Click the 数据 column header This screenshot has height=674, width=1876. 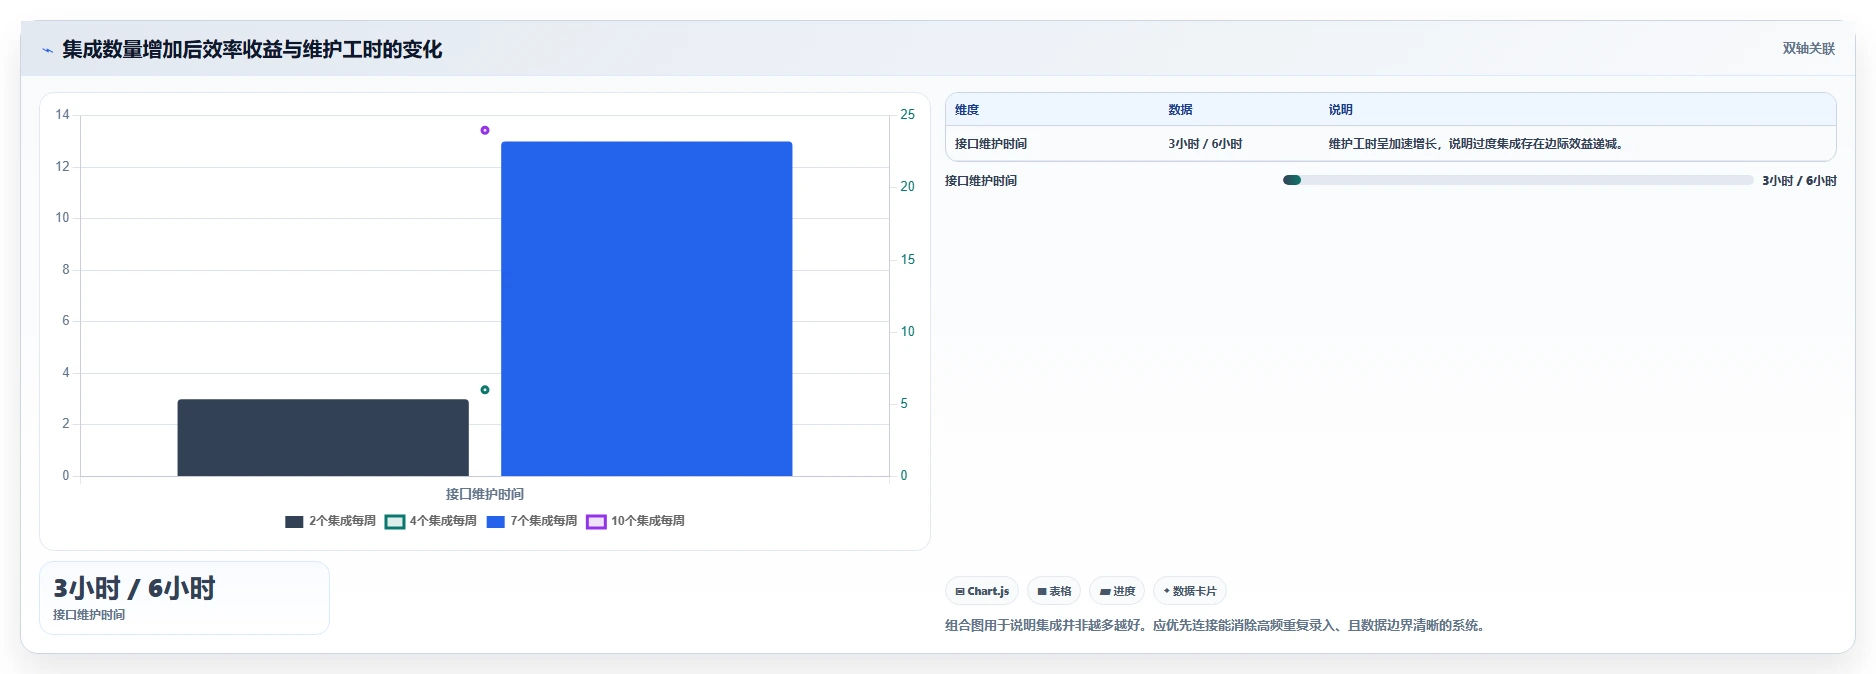coord(1181,110)
